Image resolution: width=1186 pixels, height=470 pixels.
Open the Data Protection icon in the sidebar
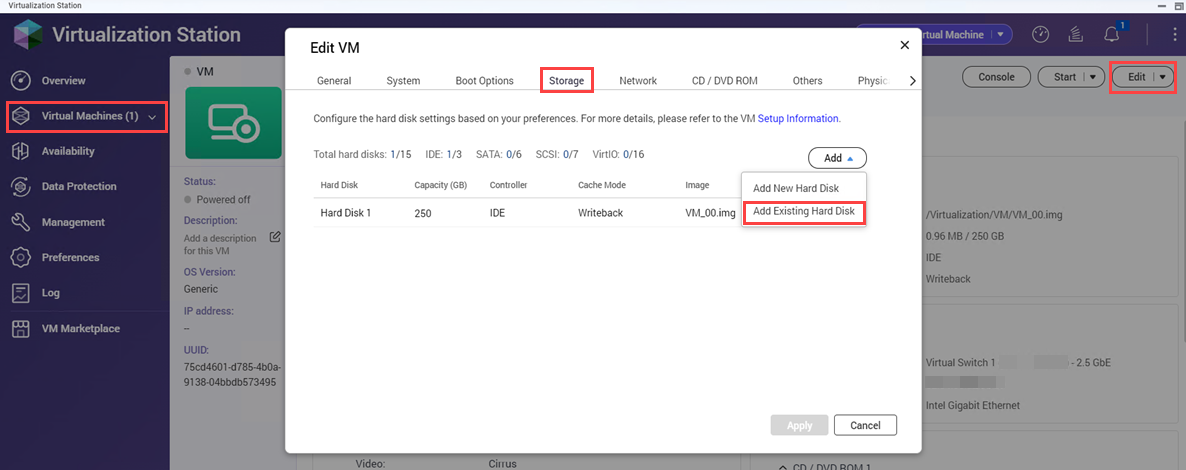click(x=21, y=186)
